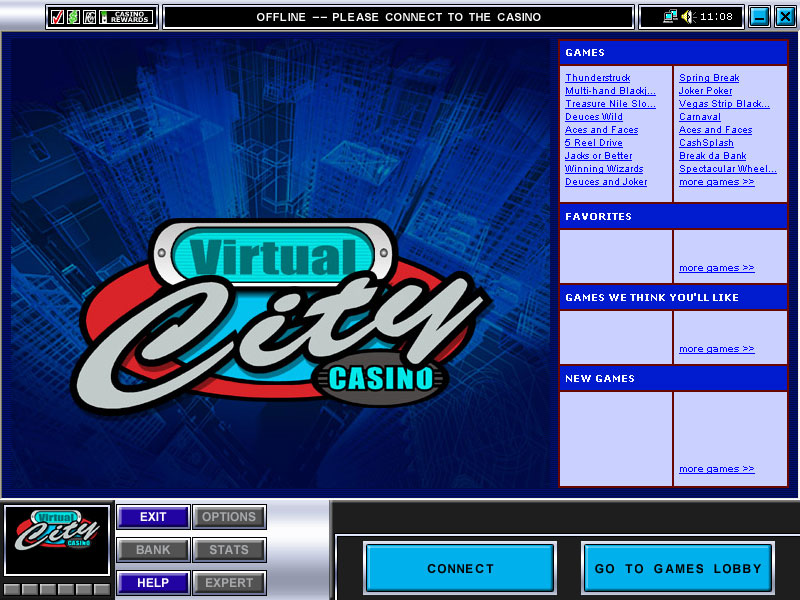Open the Casino Rewards badge
800x600 pixels.
(126, 17)
